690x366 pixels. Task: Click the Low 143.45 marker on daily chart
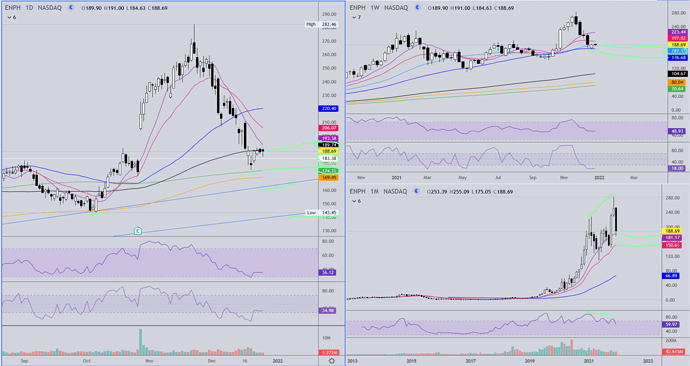point(322,212)
